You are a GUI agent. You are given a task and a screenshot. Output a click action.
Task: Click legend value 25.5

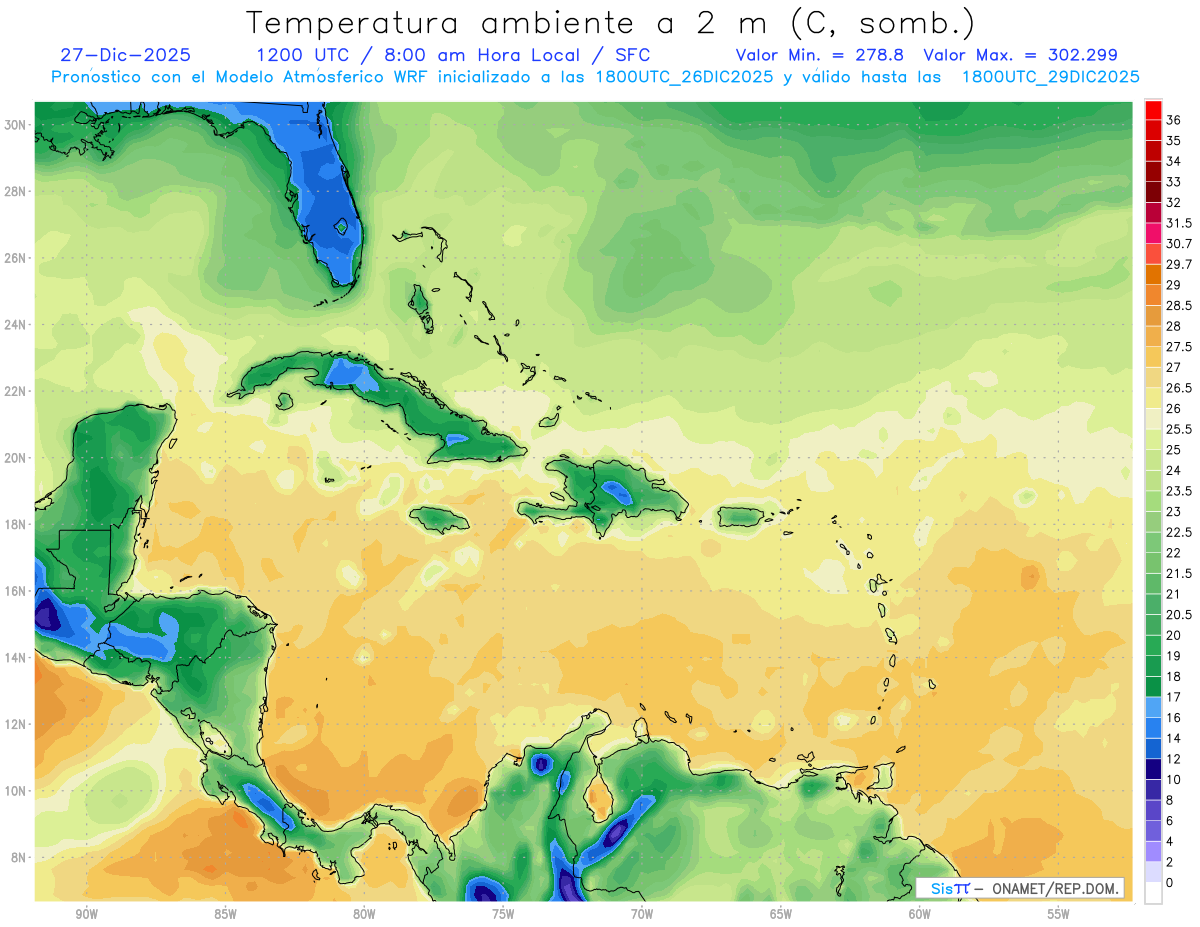(1178, 429)
